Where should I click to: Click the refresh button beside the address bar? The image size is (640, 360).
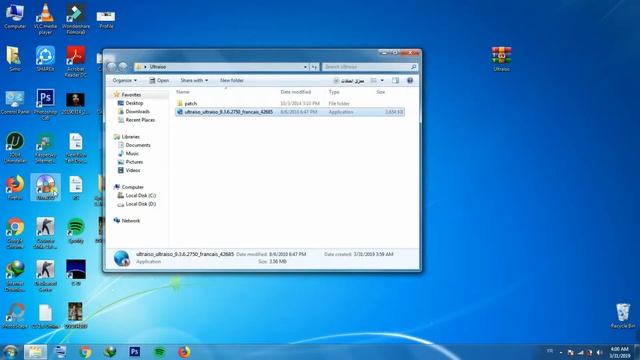(x=314, y=67)
